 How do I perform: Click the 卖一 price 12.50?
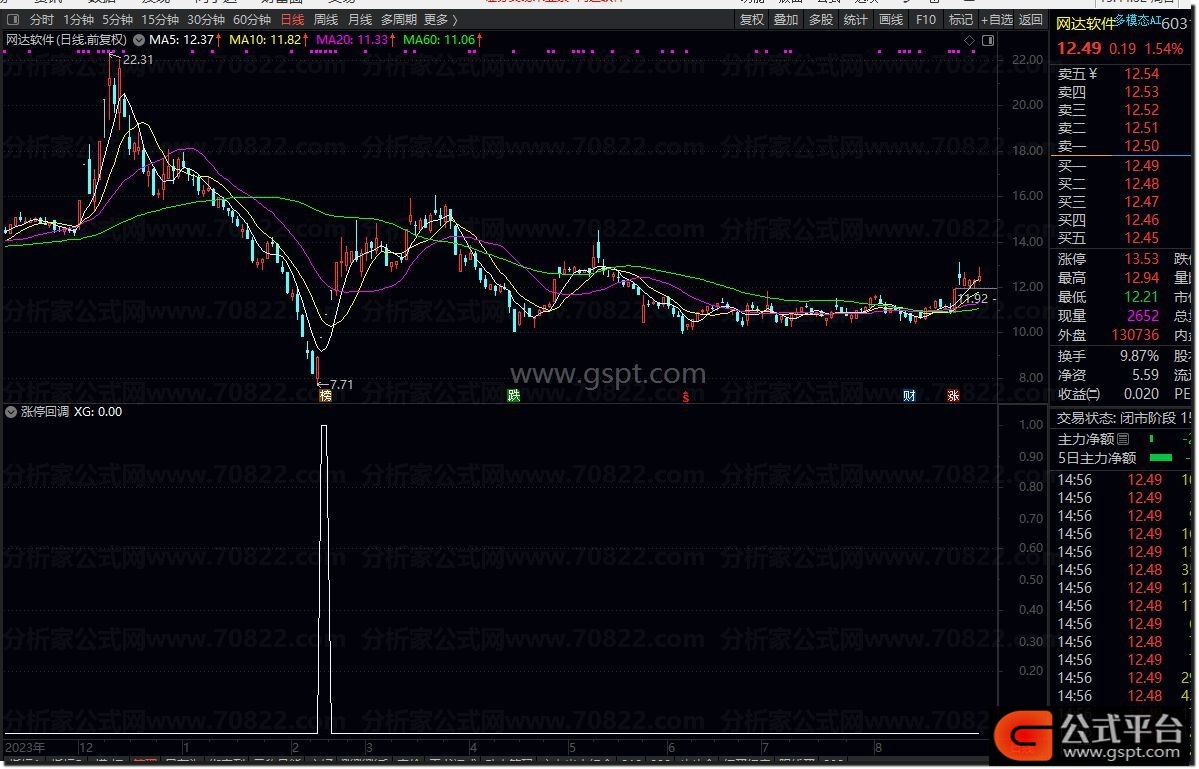[x=1141, y=146]
